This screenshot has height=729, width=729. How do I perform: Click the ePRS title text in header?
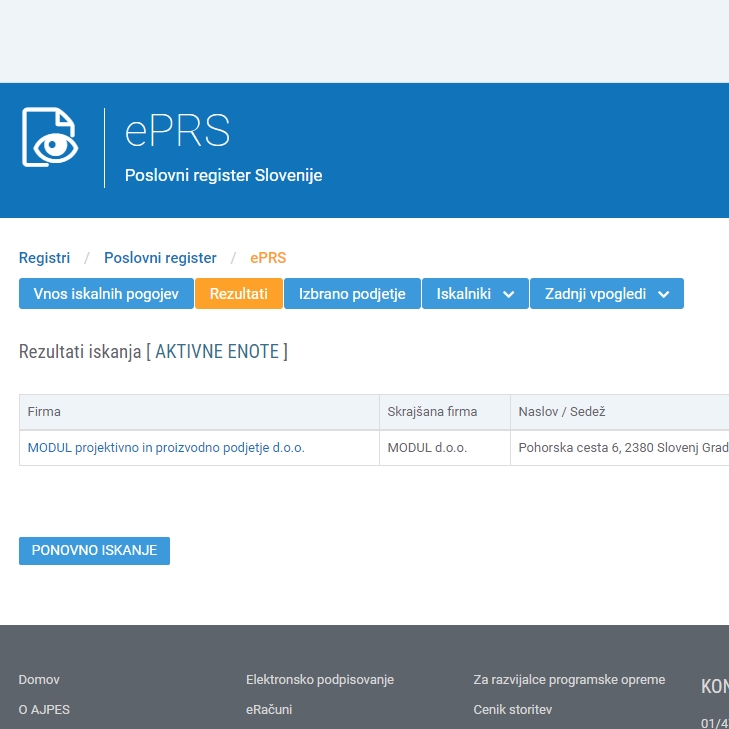(x=177, y=131)
